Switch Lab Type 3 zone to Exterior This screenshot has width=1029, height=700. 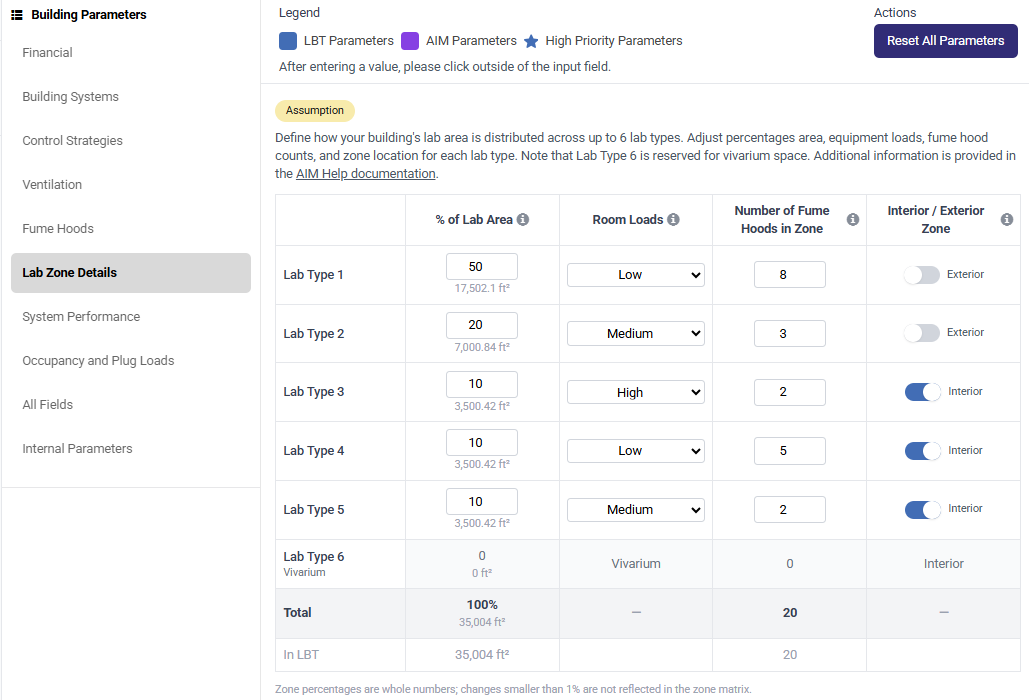pyautogui.click(x=923, y=392)
